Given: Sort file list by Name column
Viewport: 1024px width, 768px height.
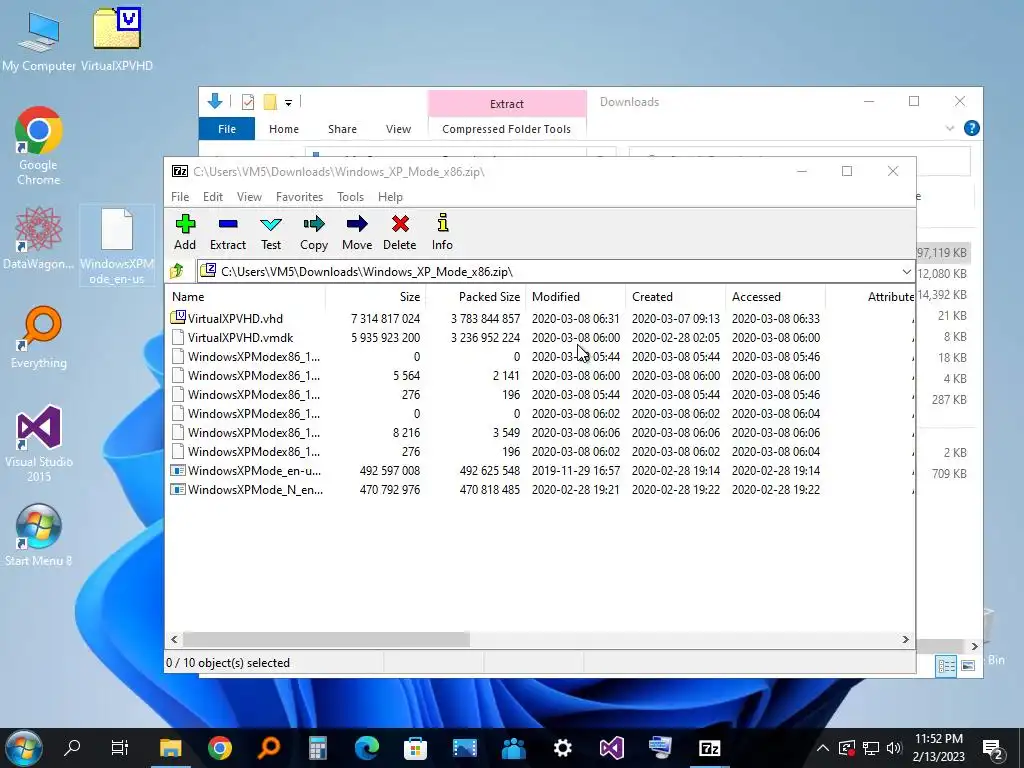Looking at the screenshot, I should (x=246, y=296).
